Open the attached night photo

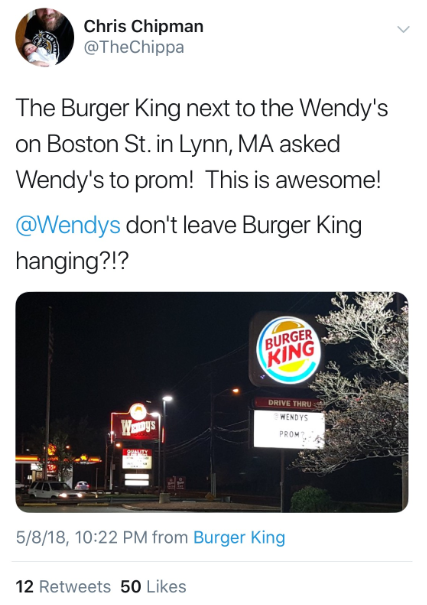[x=212, y=402]
